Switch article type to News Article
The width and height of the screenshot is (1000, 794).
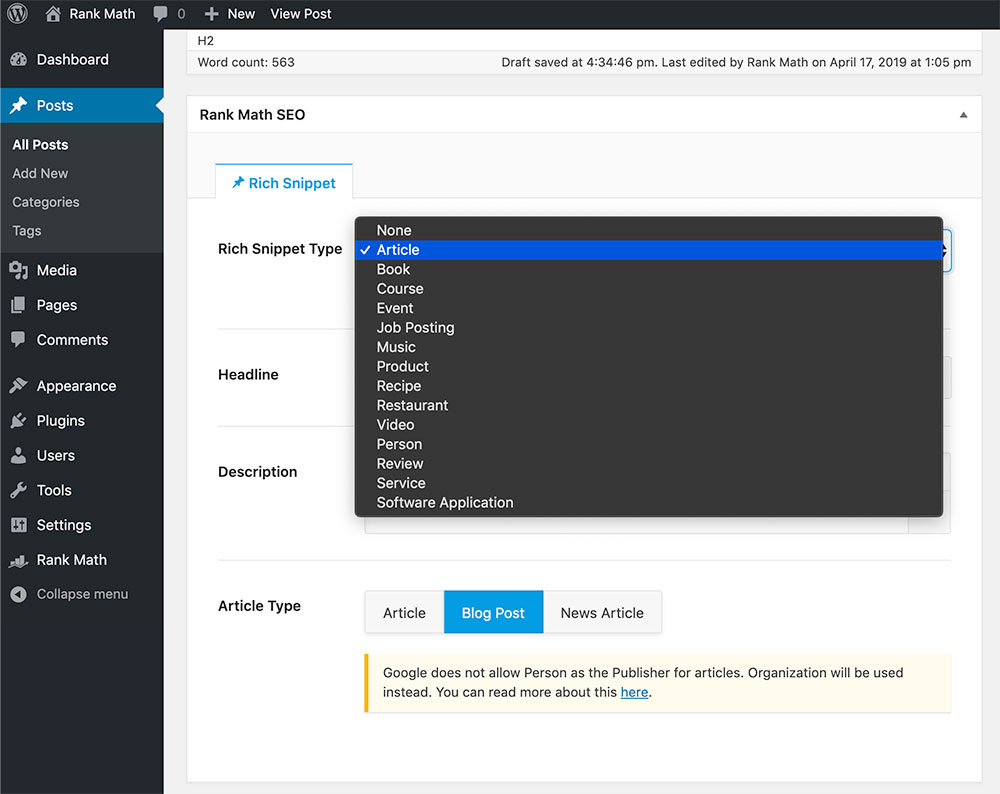(602, 613)
